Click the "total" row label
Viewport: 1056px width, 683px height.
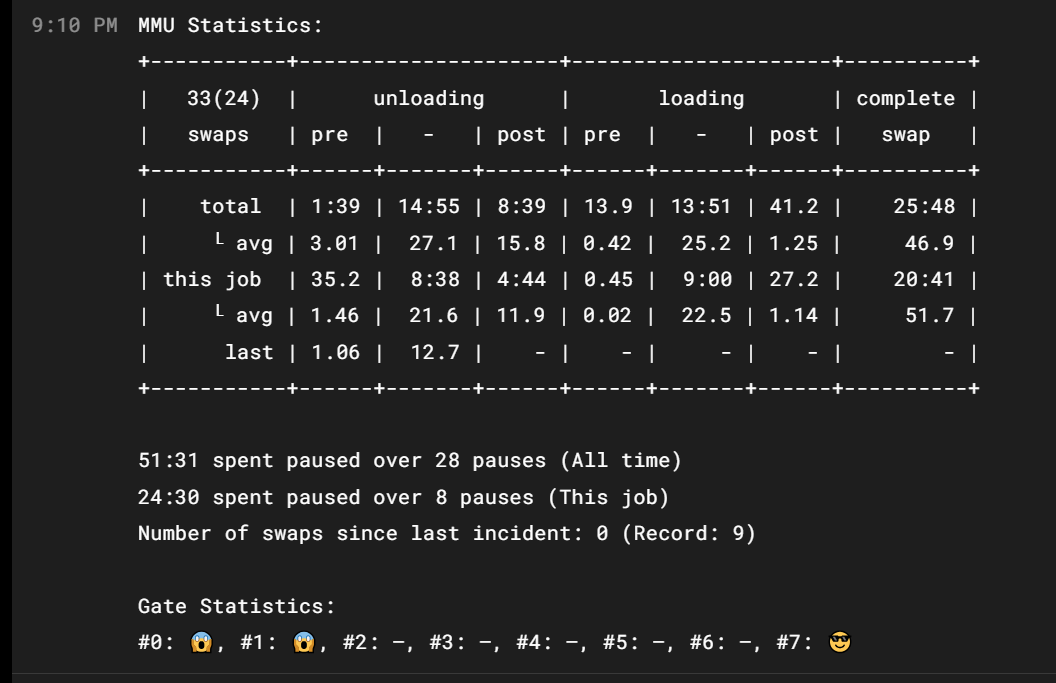tap(230, 207)
